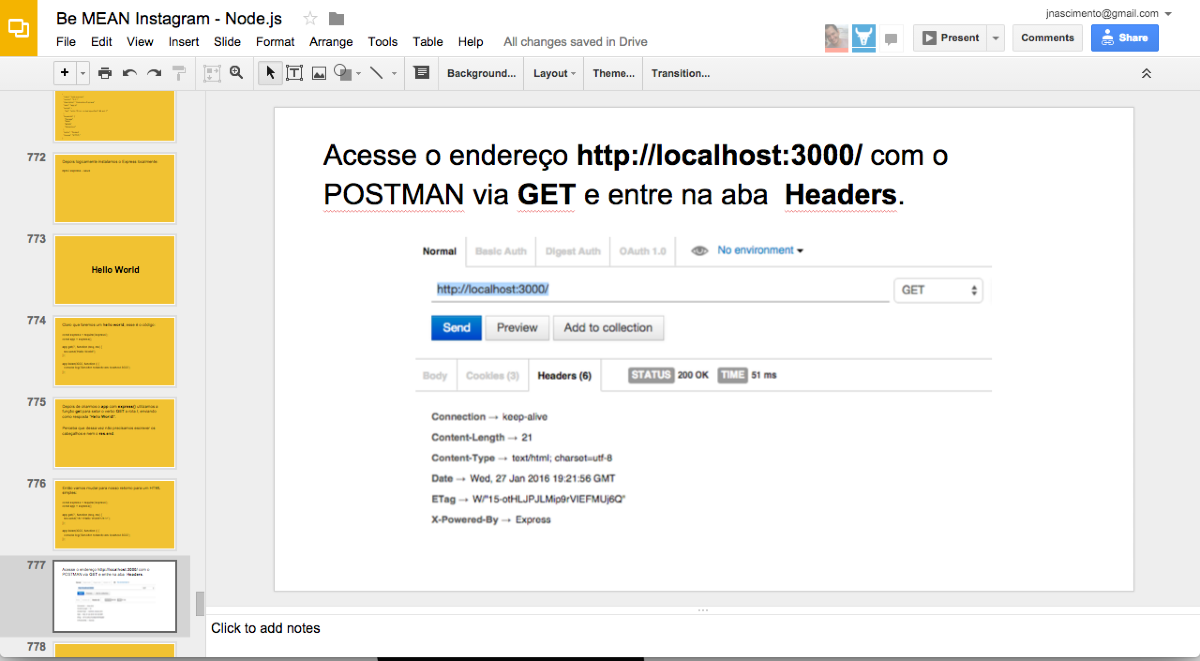Select Hello World slide 773 thumbnail
The image size is (1200, 661).
(115, 270)
